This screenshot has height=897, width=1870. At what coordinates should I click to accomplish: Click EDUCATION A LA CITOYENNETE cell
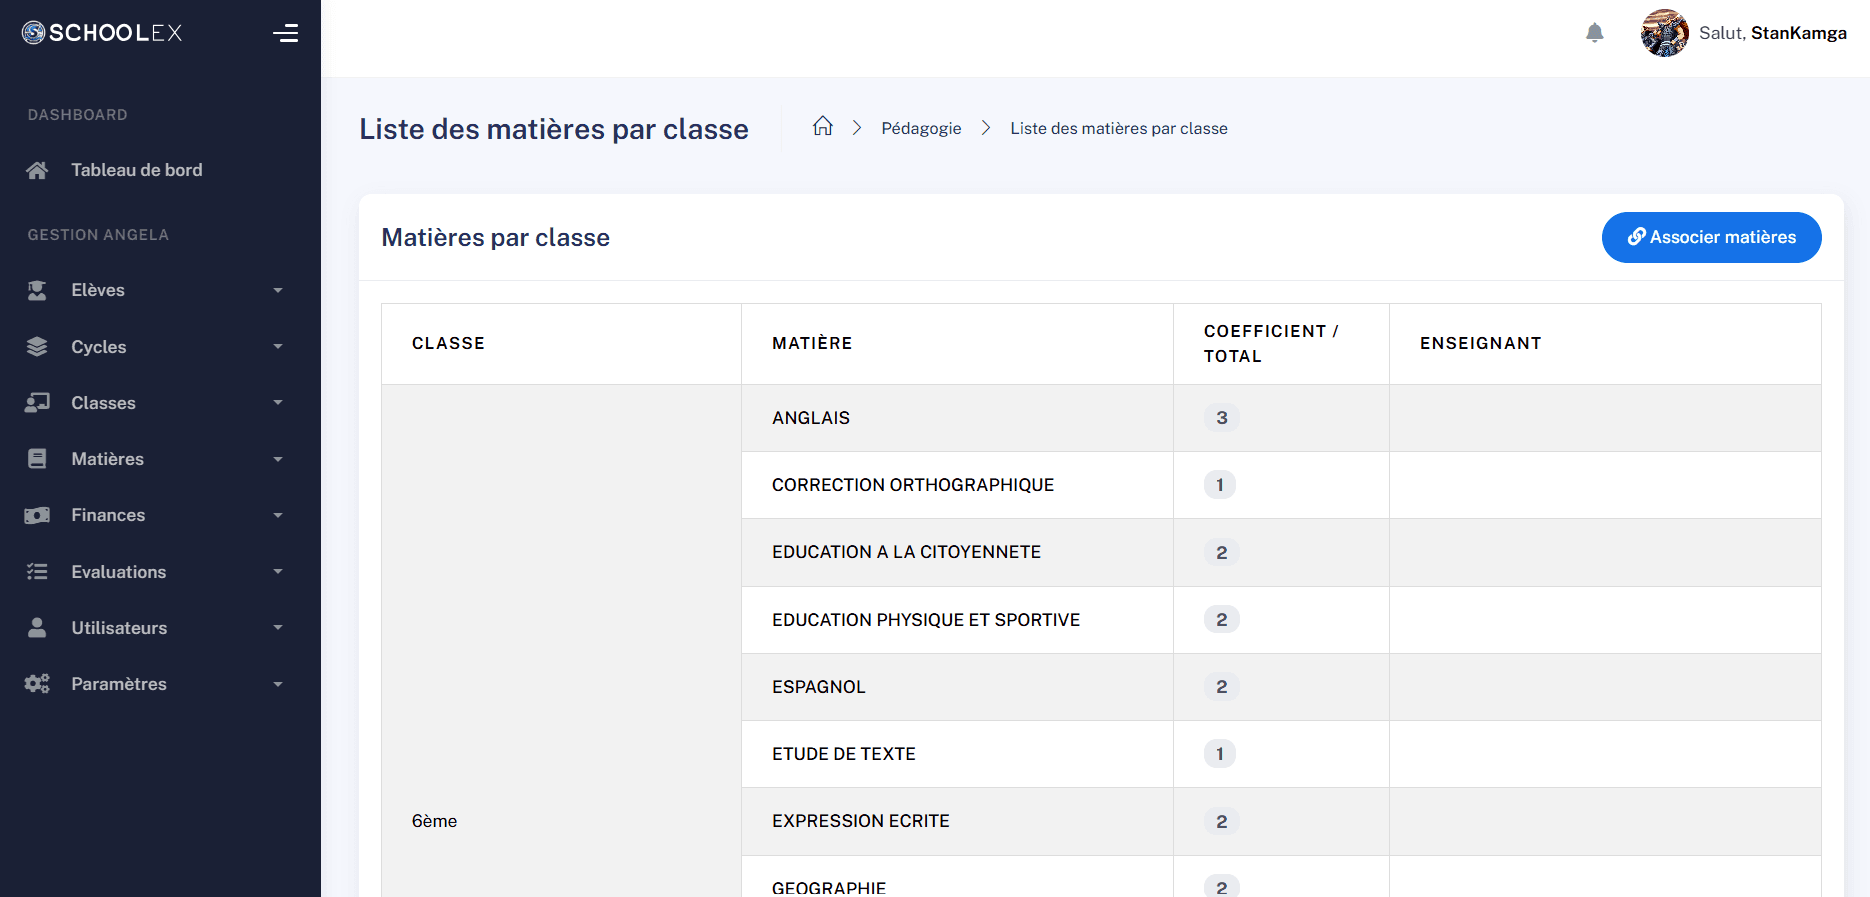pos(957,552)
